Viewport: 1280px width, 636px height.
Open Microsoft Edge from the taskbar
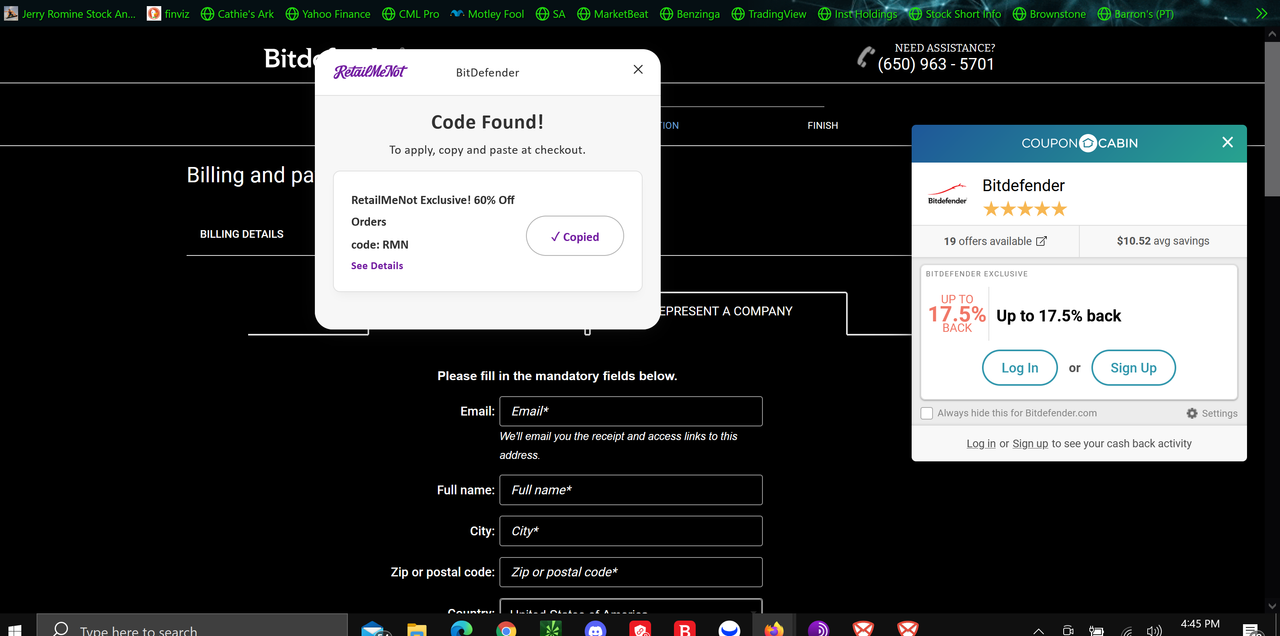pos(461,630)
